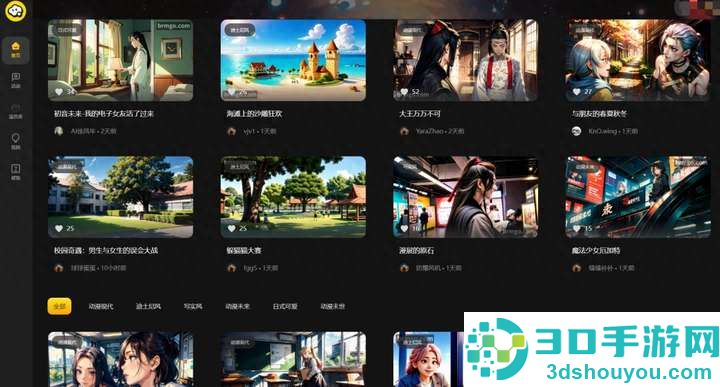This screenshot has width=720, height=387.
Task: Click the author name fgg5
Action: click(x=250, y=268)
